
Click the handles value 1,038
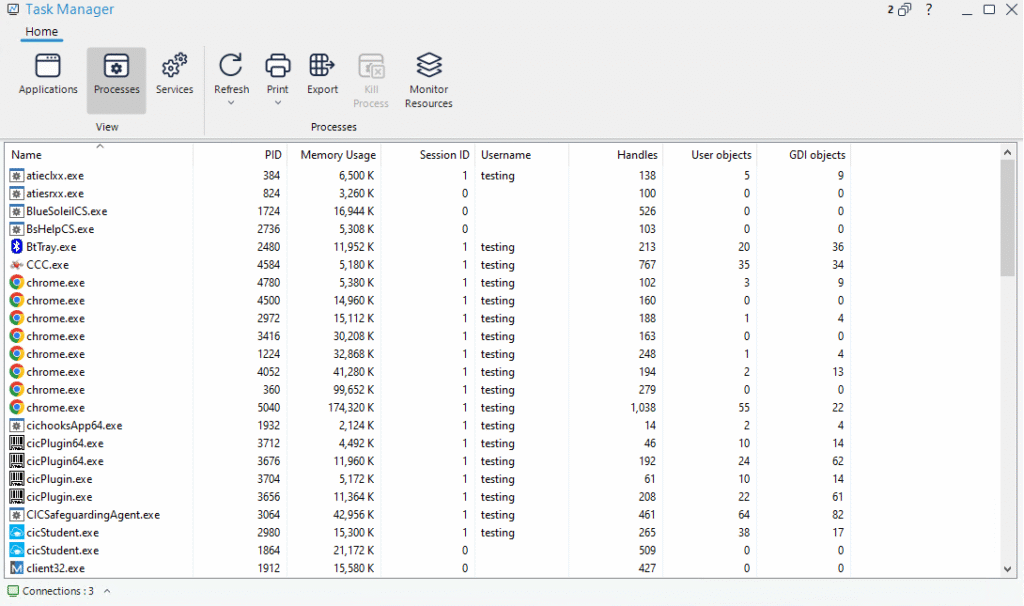[x=643, y=407]
